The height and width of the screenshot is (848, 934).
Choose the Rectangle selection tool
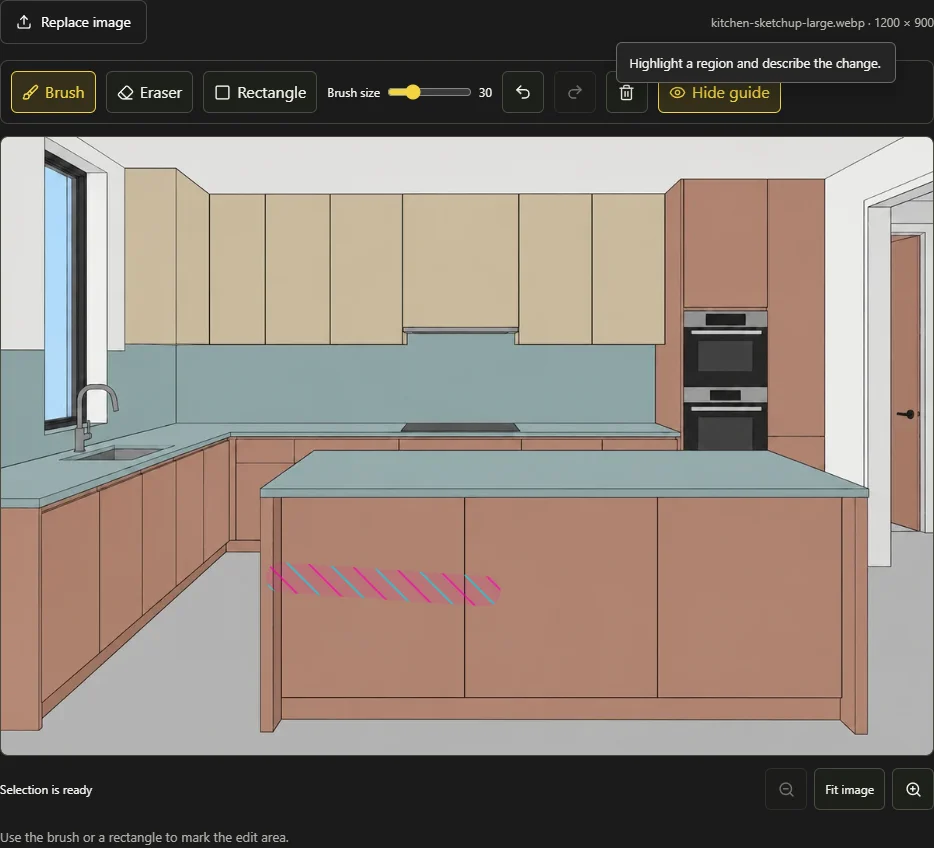click(260, 92)
